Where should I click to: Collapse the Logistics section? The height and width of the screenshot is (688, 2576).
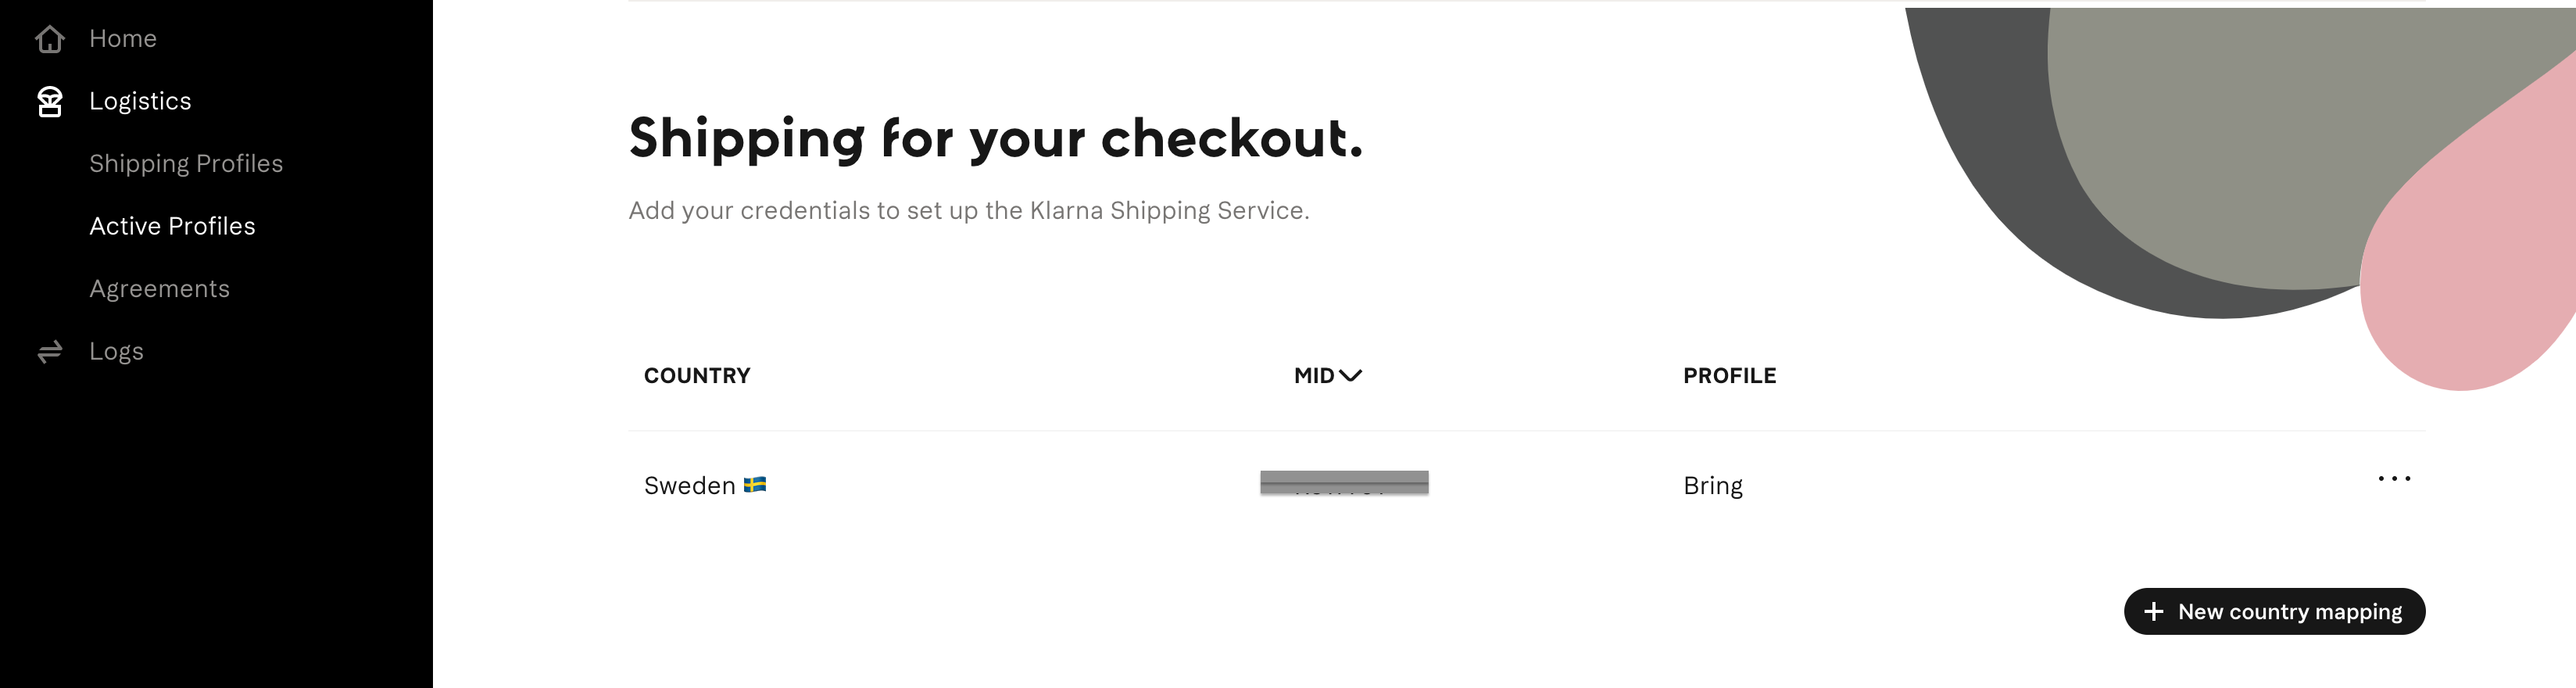140,100
